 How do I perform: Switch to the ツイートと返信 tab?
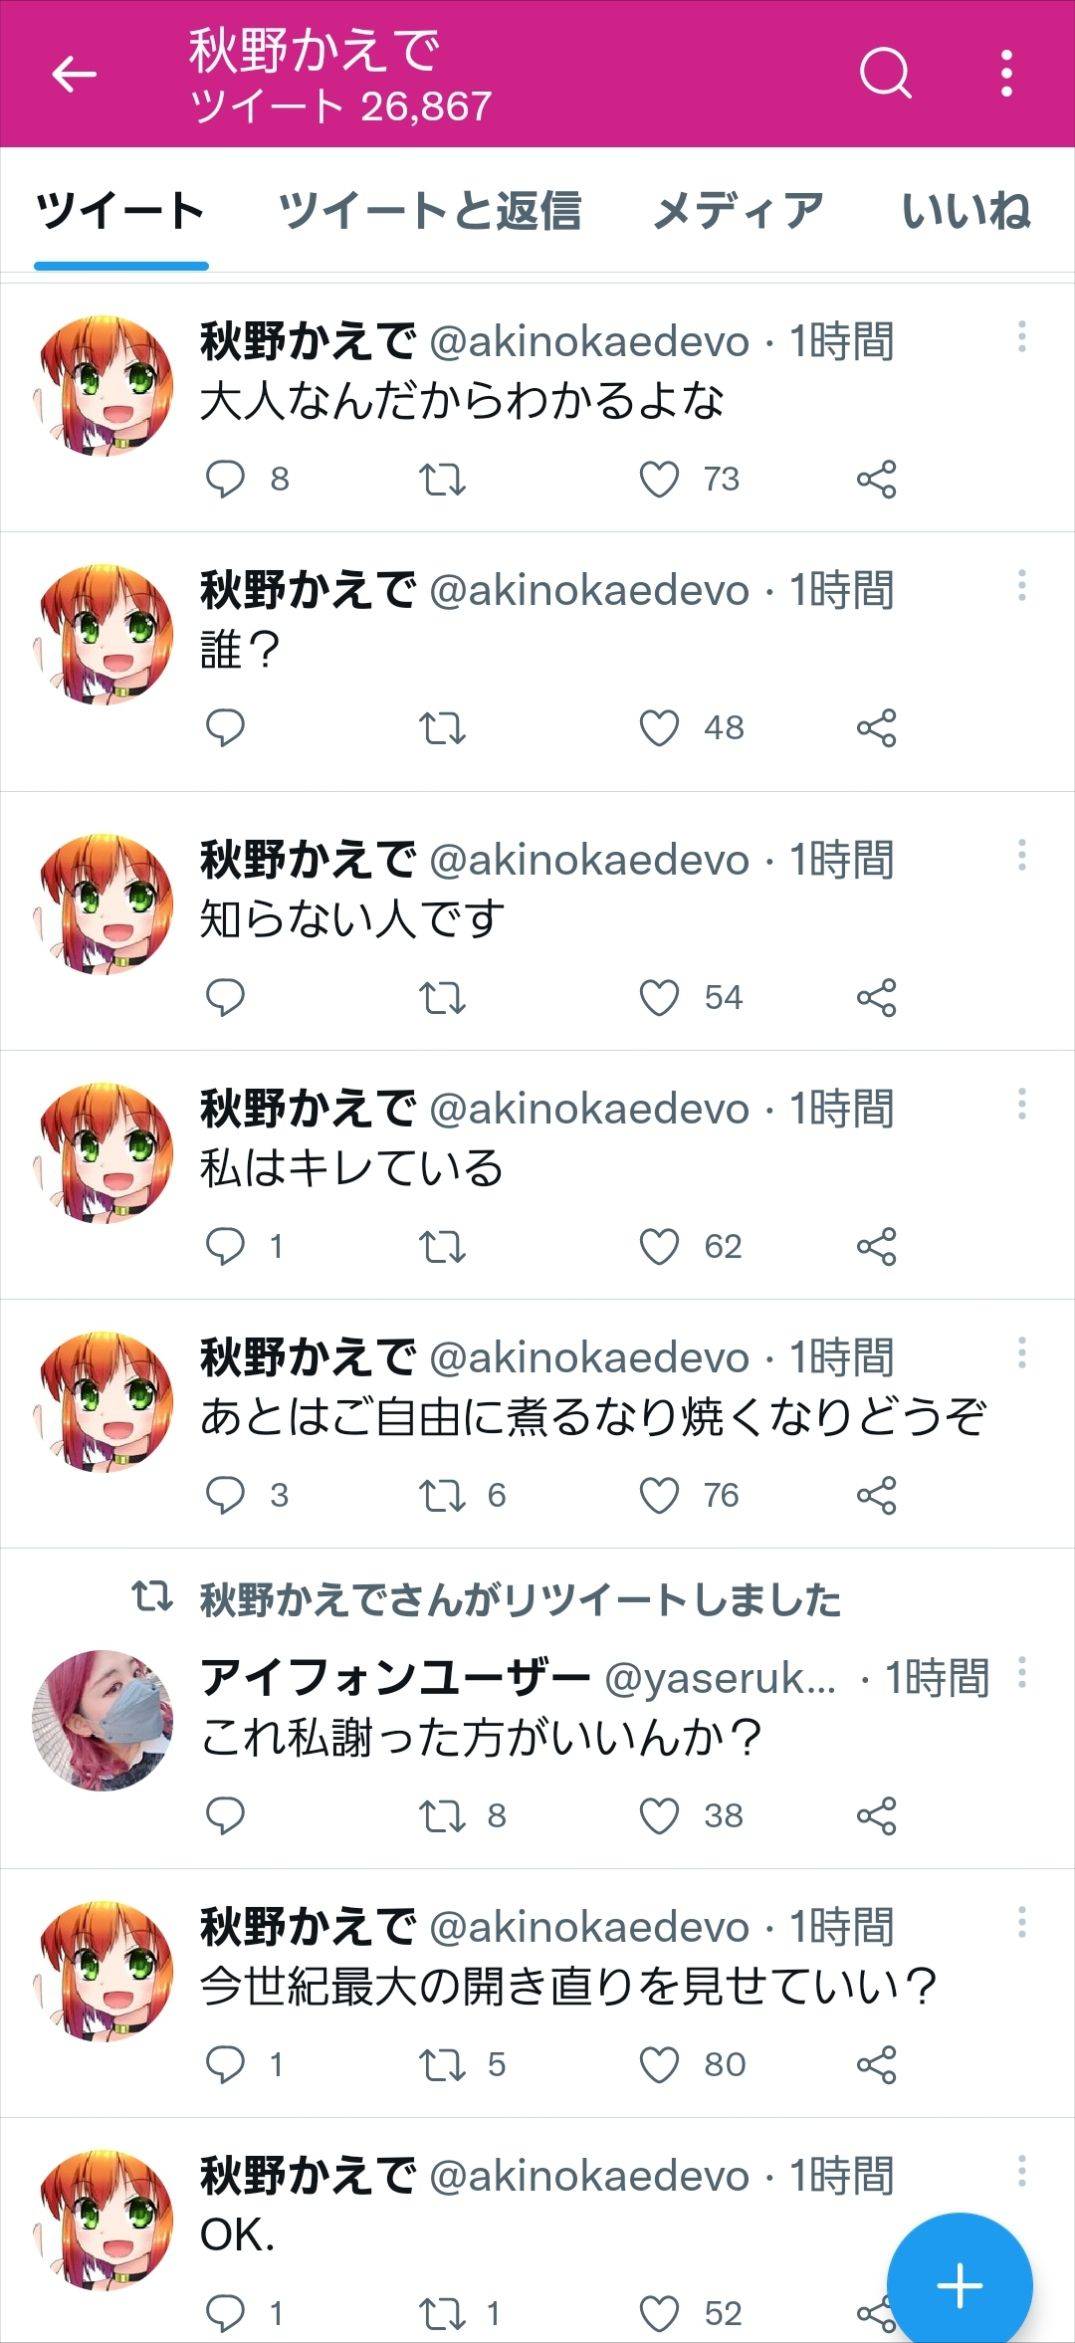(x=429, y=211)
